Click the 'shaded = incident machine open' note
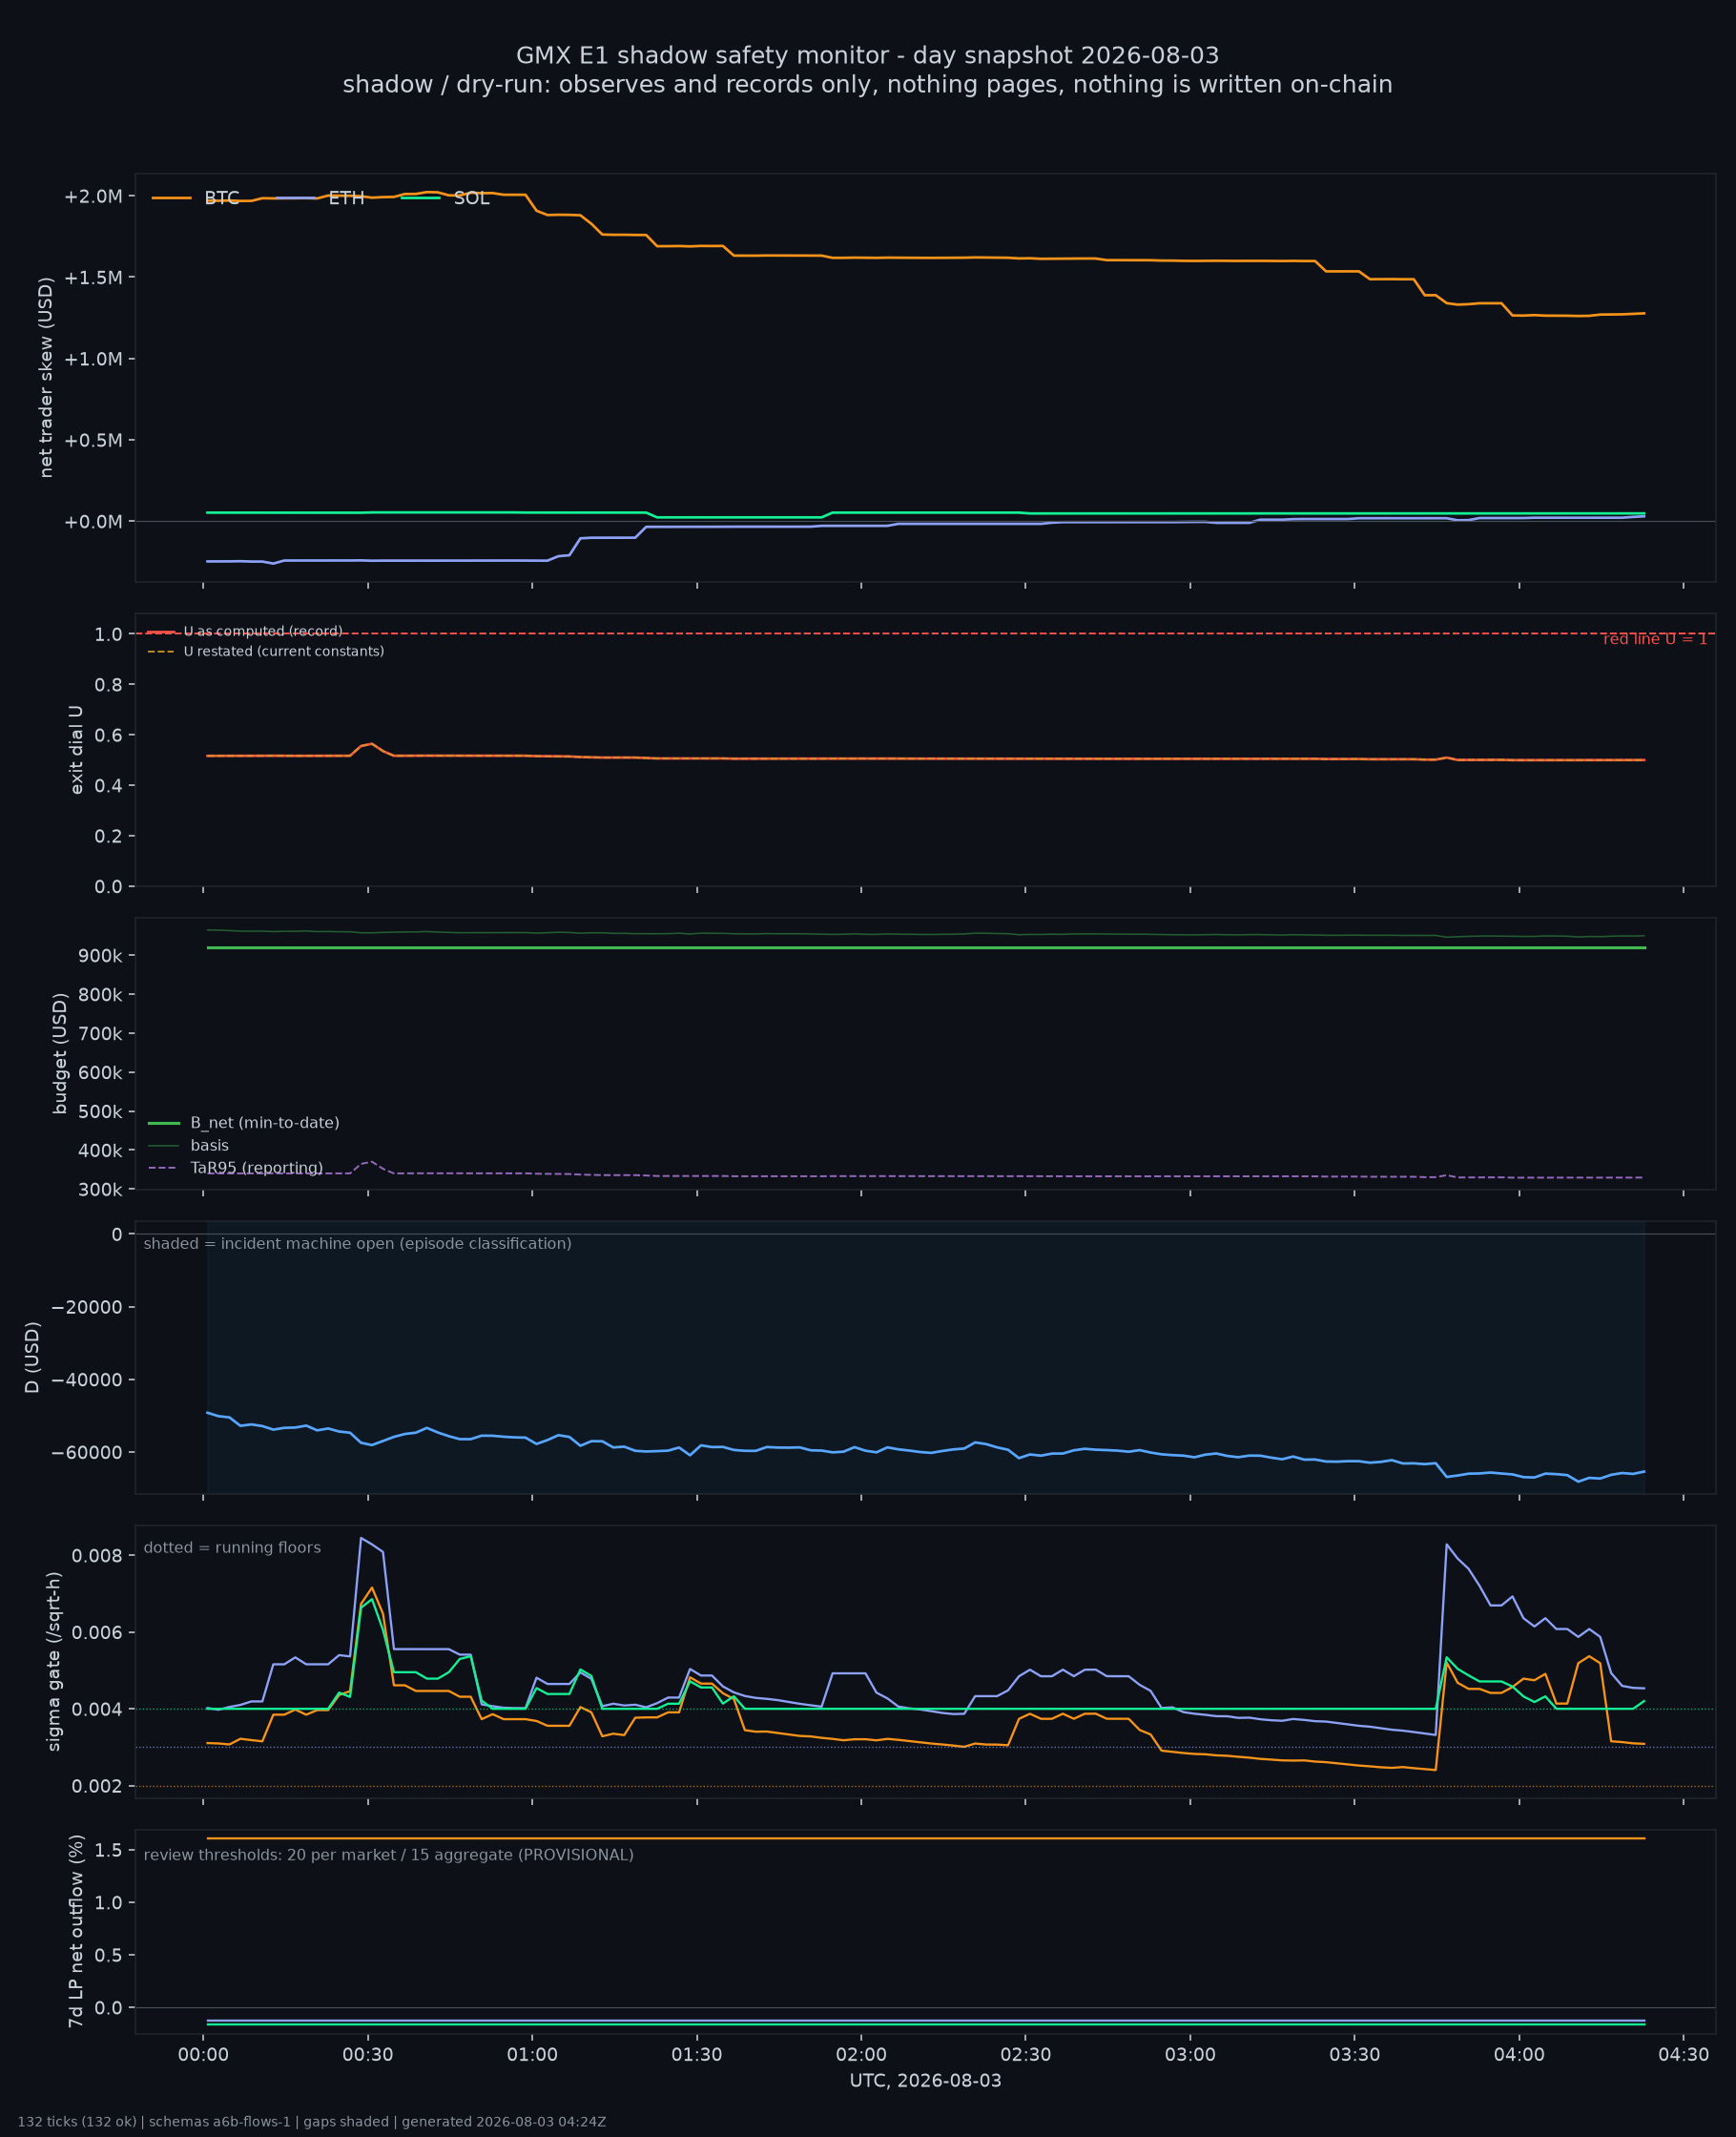The height and width of the screenshot is (2137, 1736). pyautogui.click(x=358, y=1244)
